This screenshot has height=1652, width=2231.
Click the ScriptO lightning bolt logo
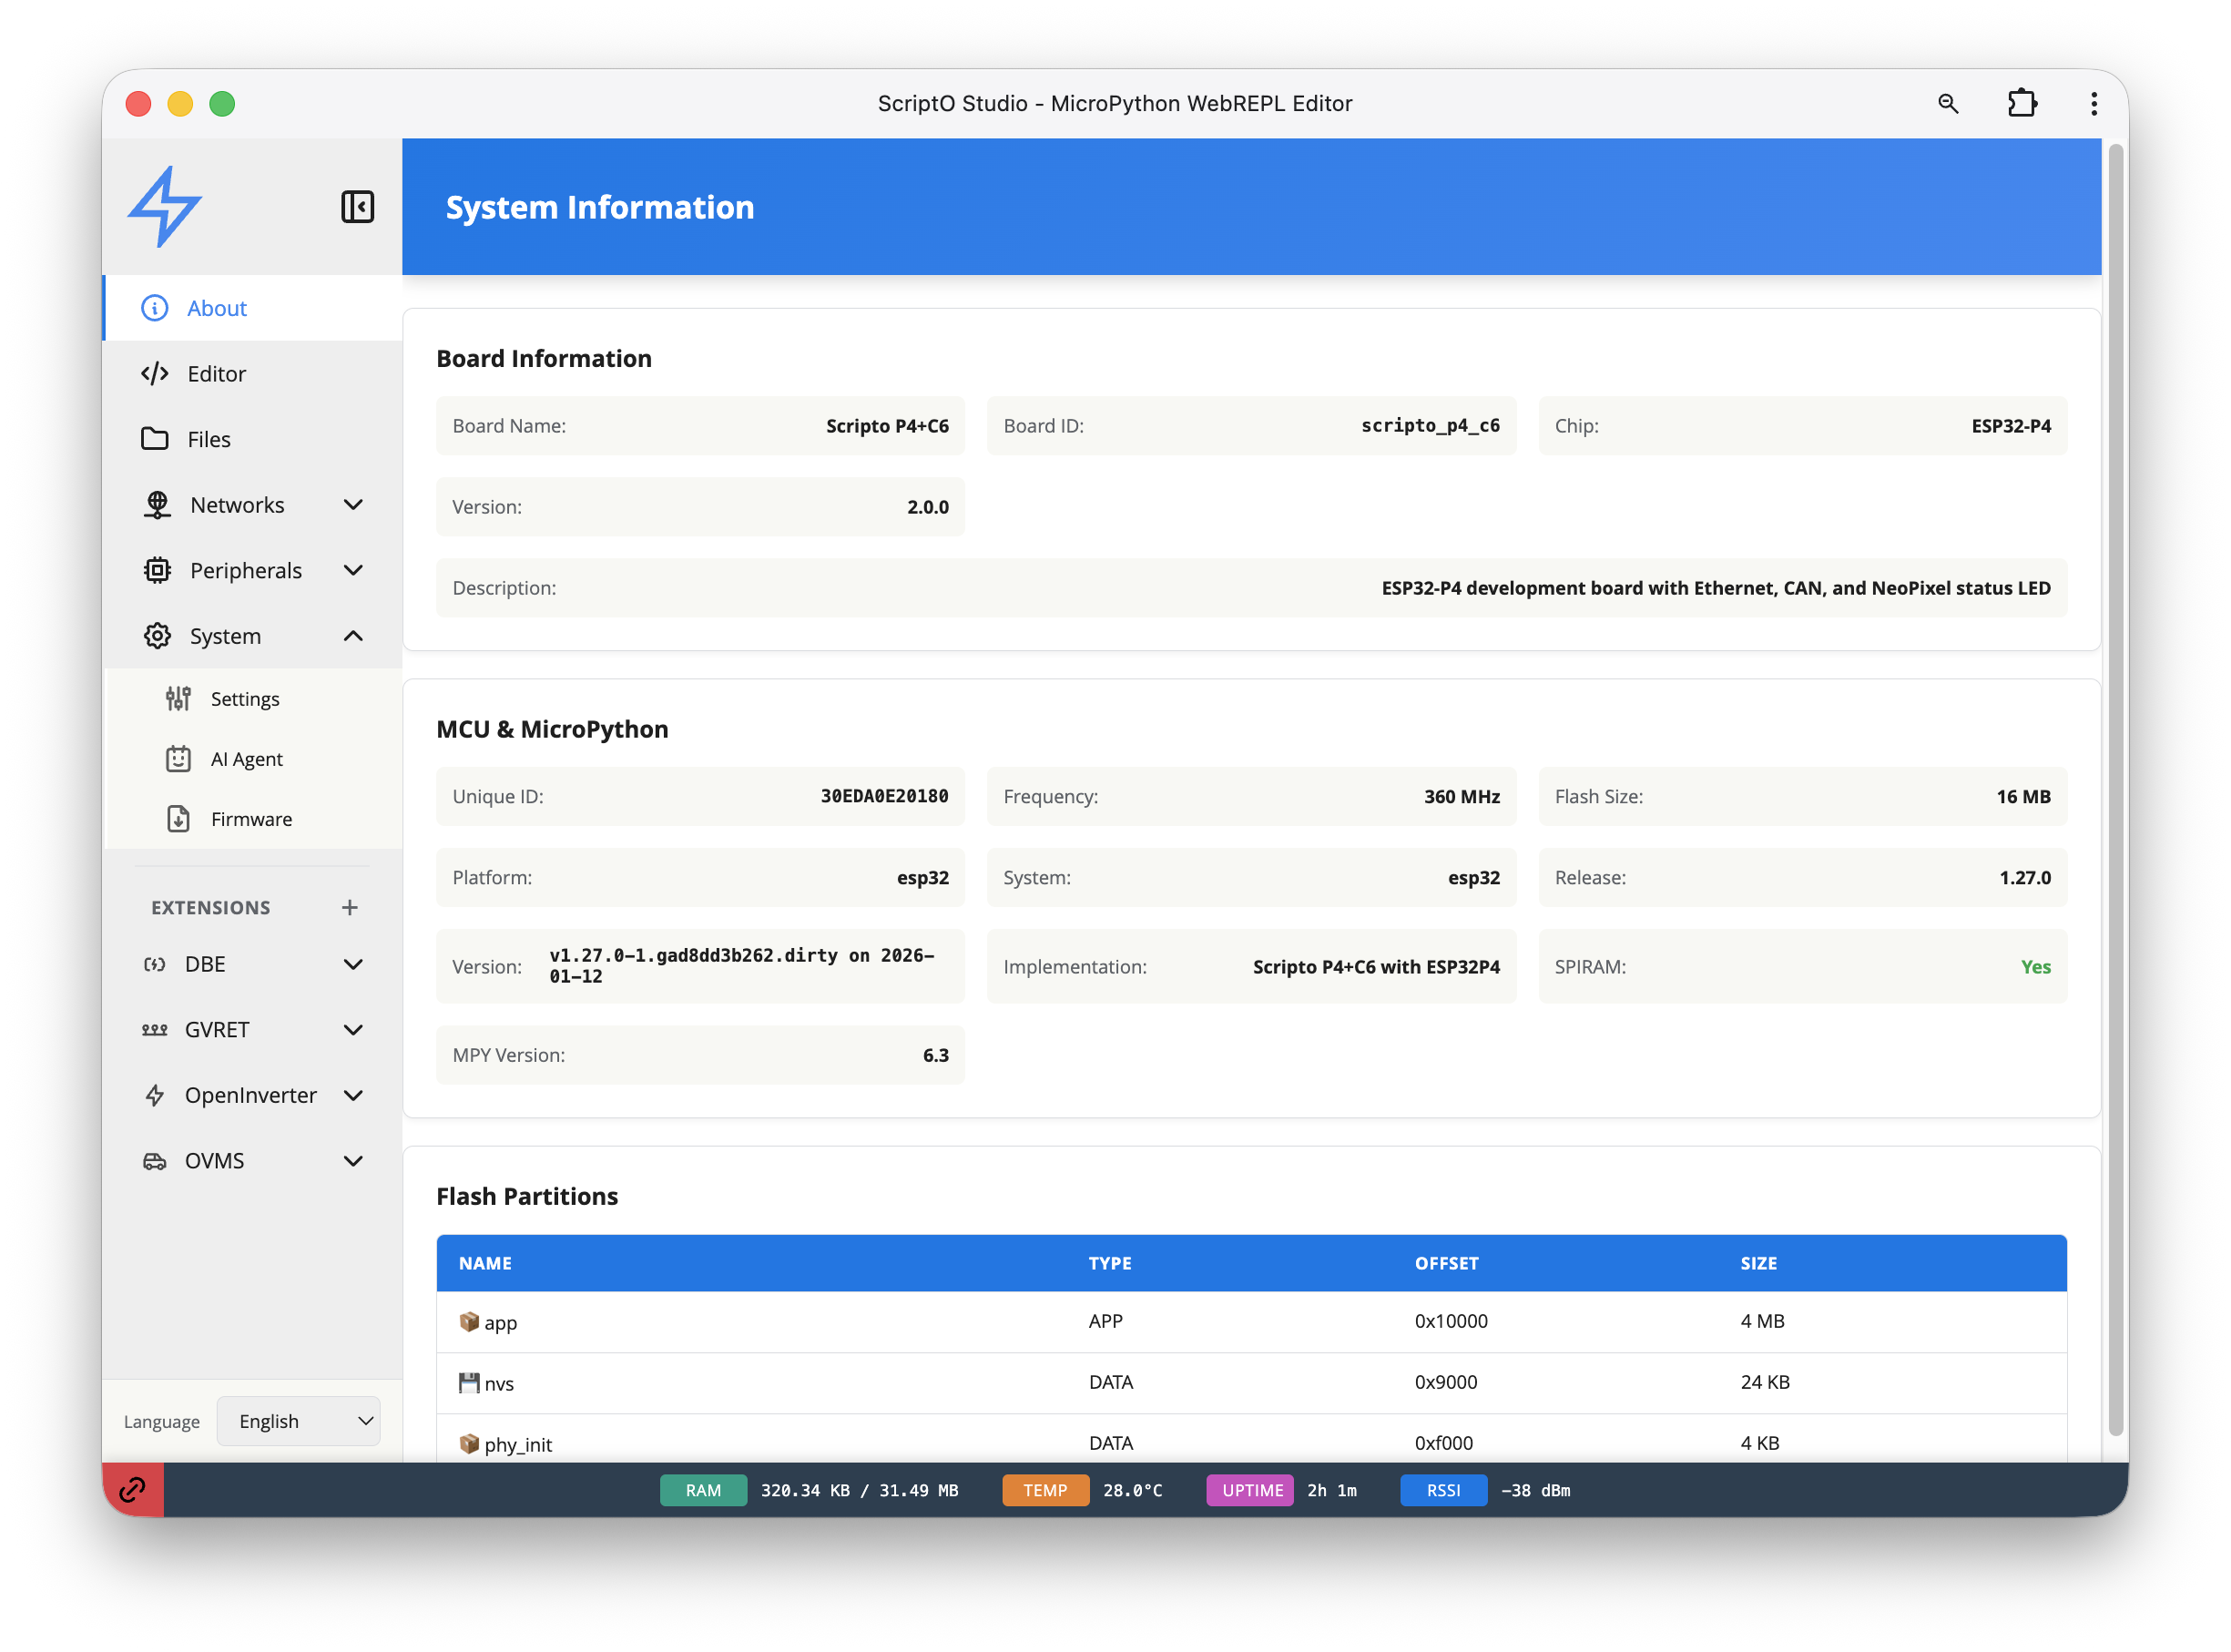165,207
